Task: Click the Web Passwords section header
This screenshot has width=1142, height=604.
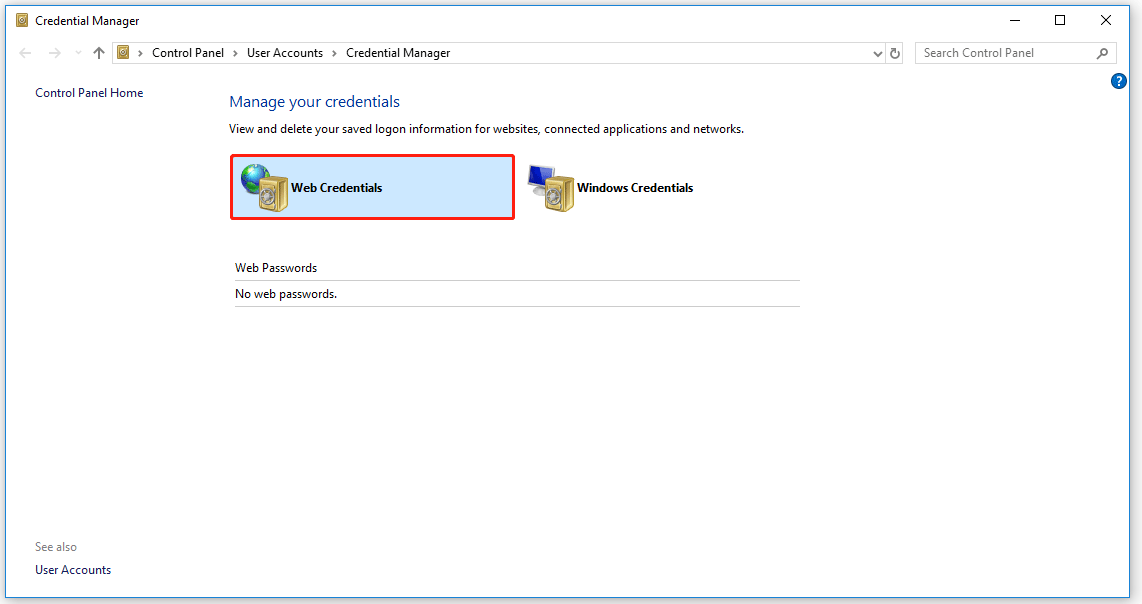Action: [275, 267]
